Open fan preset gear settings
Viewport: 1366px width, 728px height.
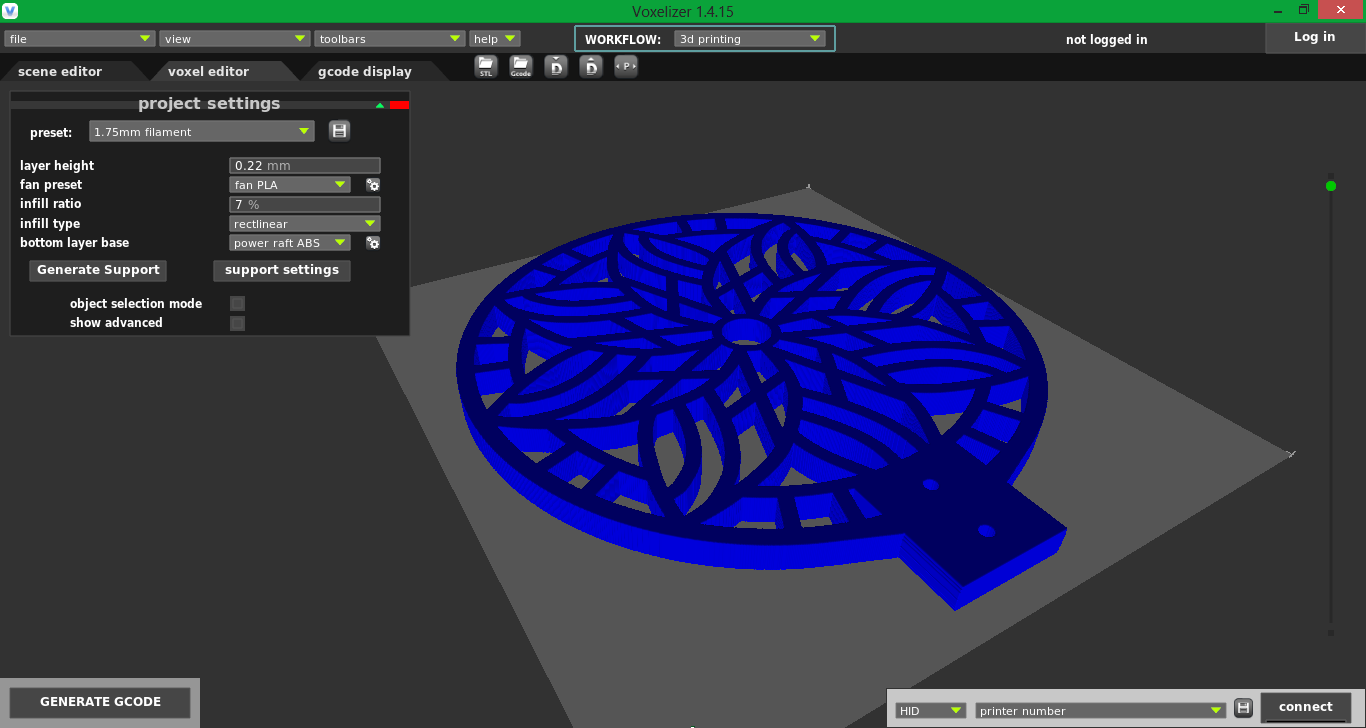373,185
